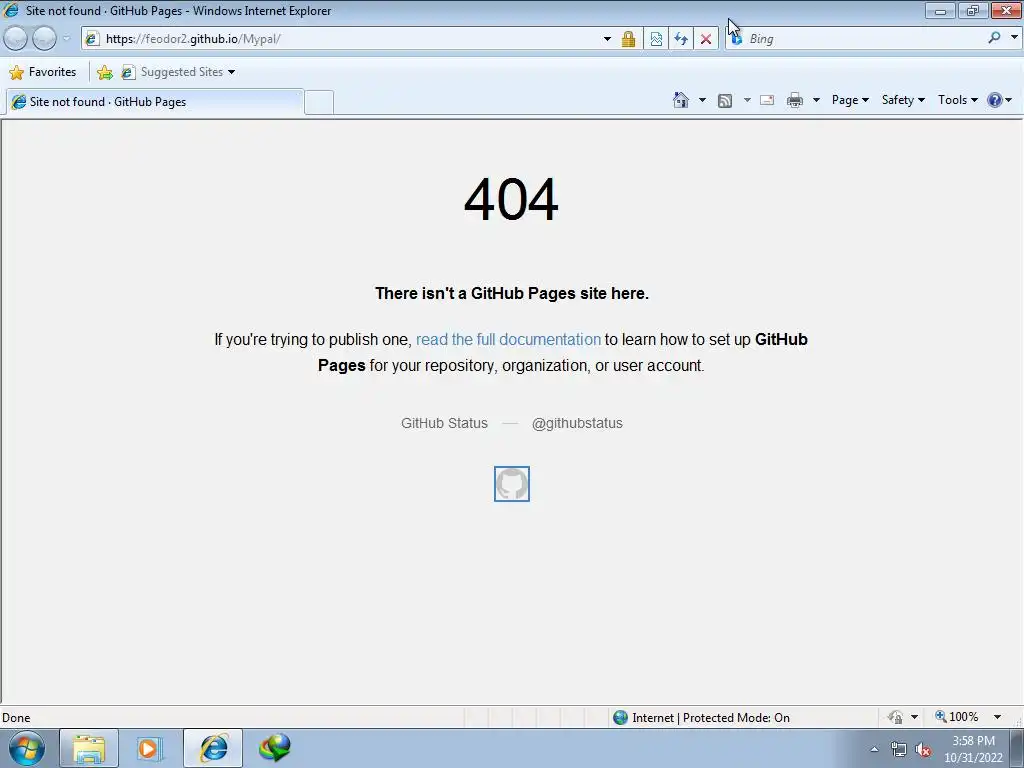Click the Help question mark icon
The image size is (1024, 768).
[x=995, y=100]
